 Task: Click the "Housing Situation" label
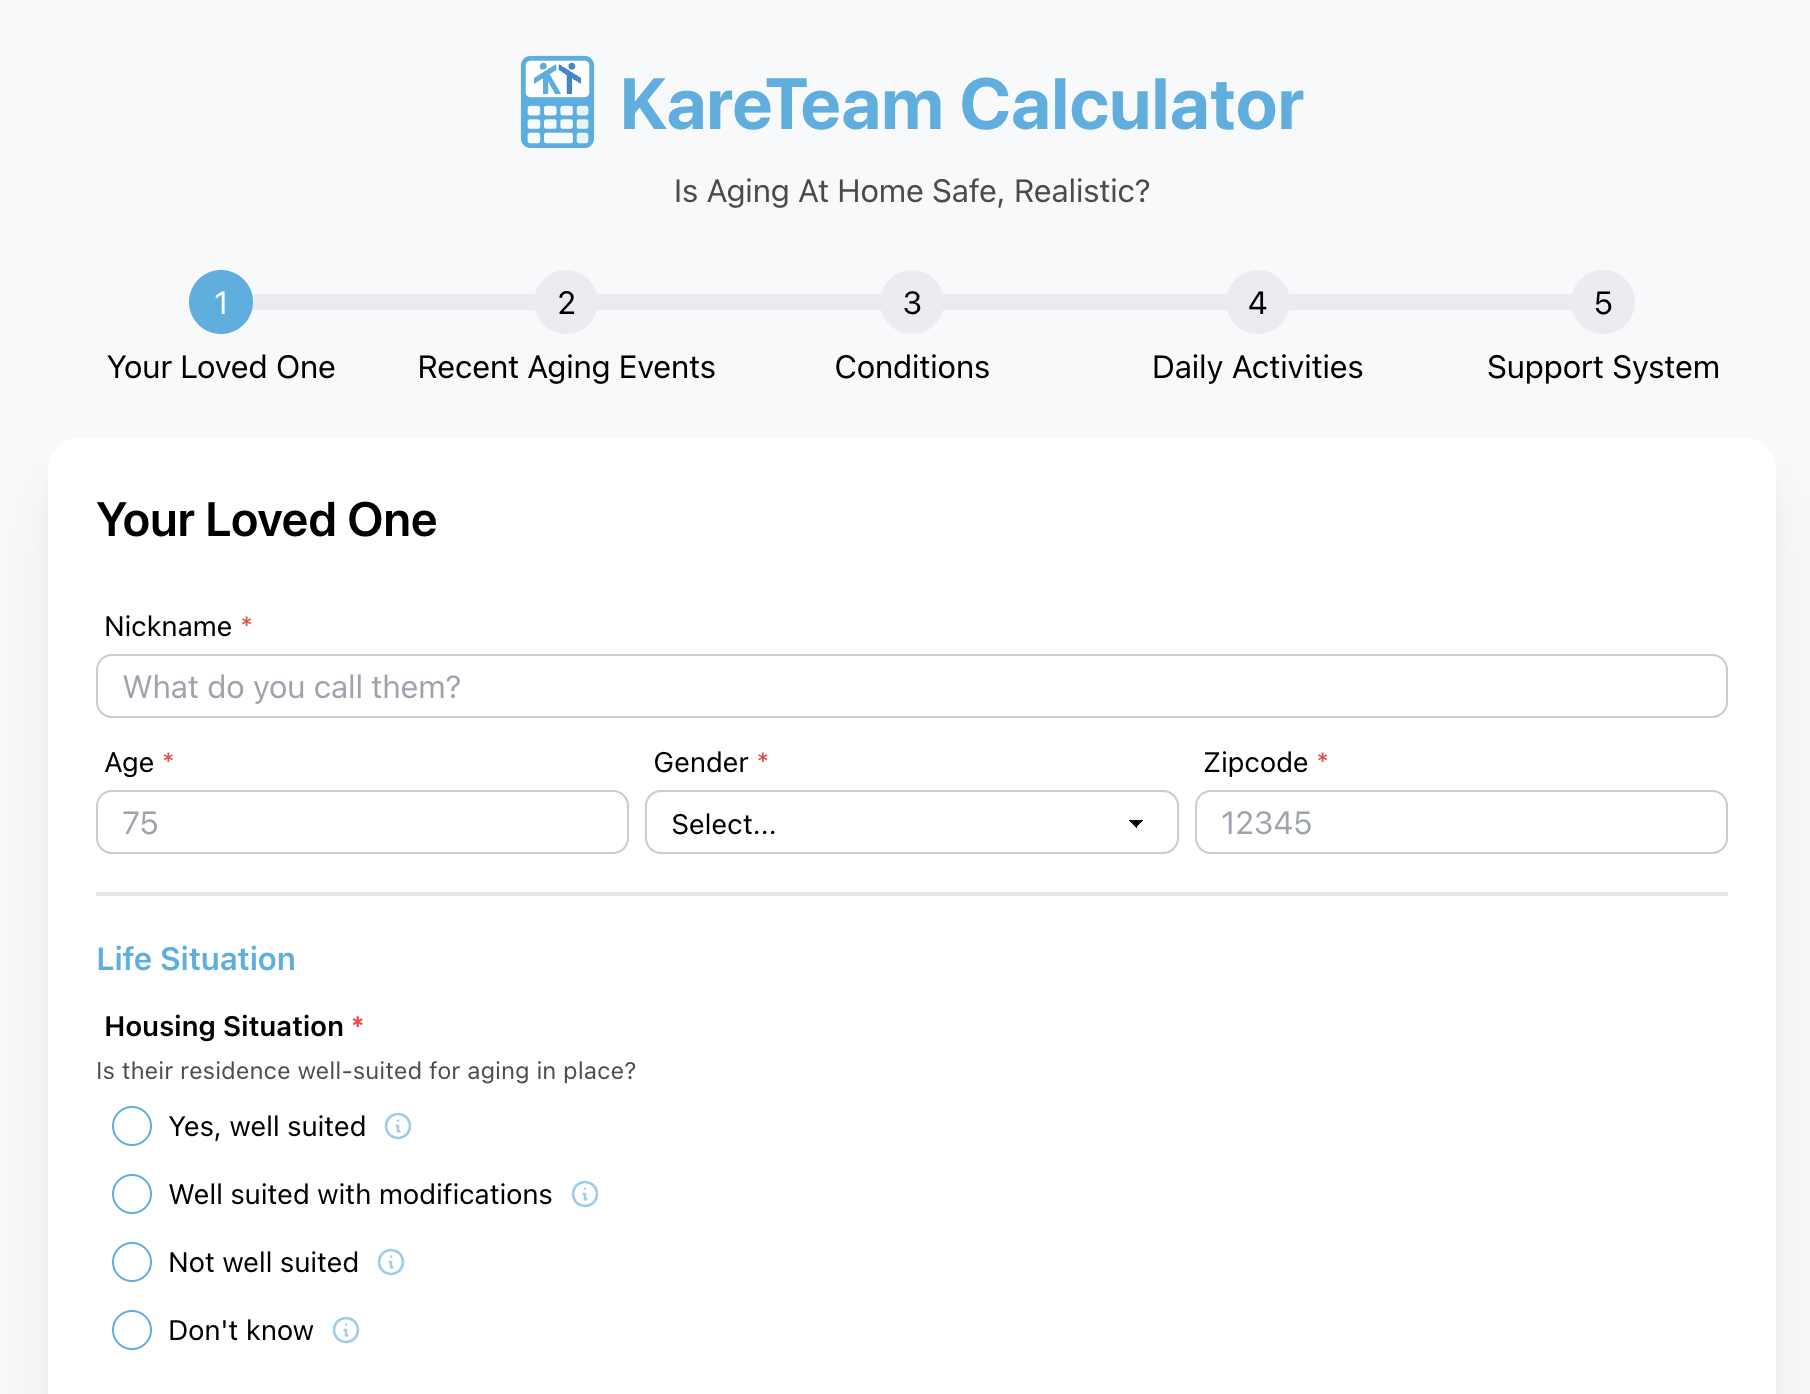(224, 1026)
